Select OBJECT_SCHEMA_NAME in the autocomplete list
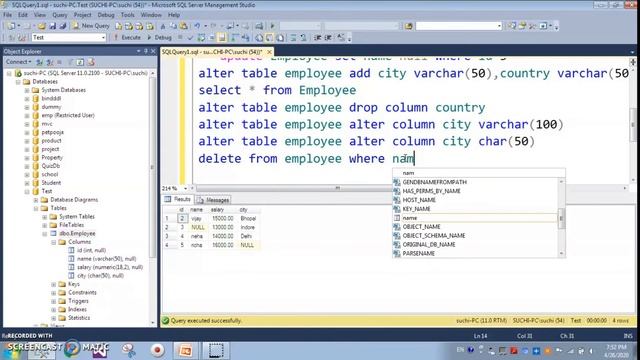The height and width of the screenshot is (360, 640). 476,236
